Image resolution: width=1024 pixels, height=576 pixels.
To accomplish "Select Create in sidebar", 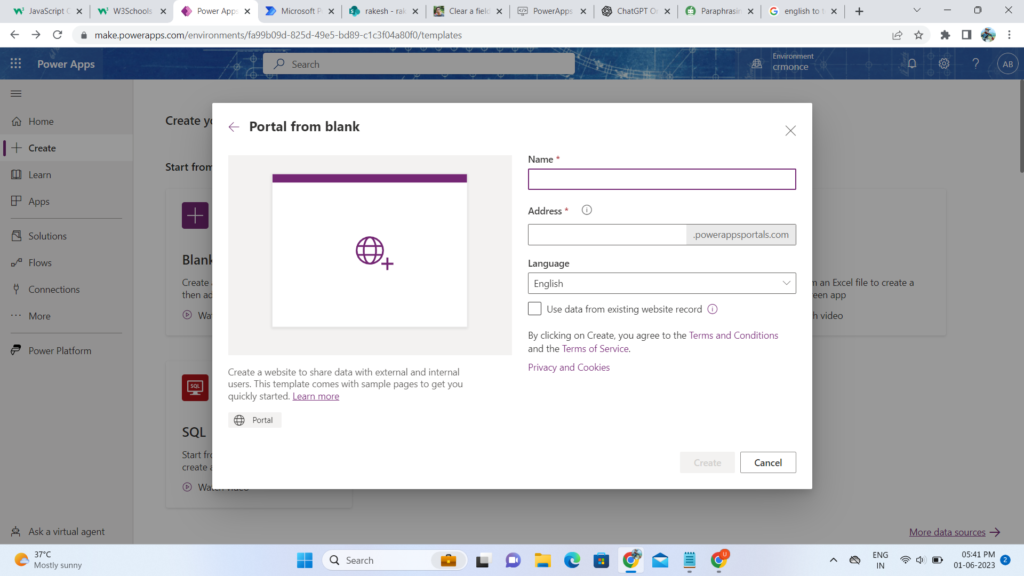I will tap(67, 148).
